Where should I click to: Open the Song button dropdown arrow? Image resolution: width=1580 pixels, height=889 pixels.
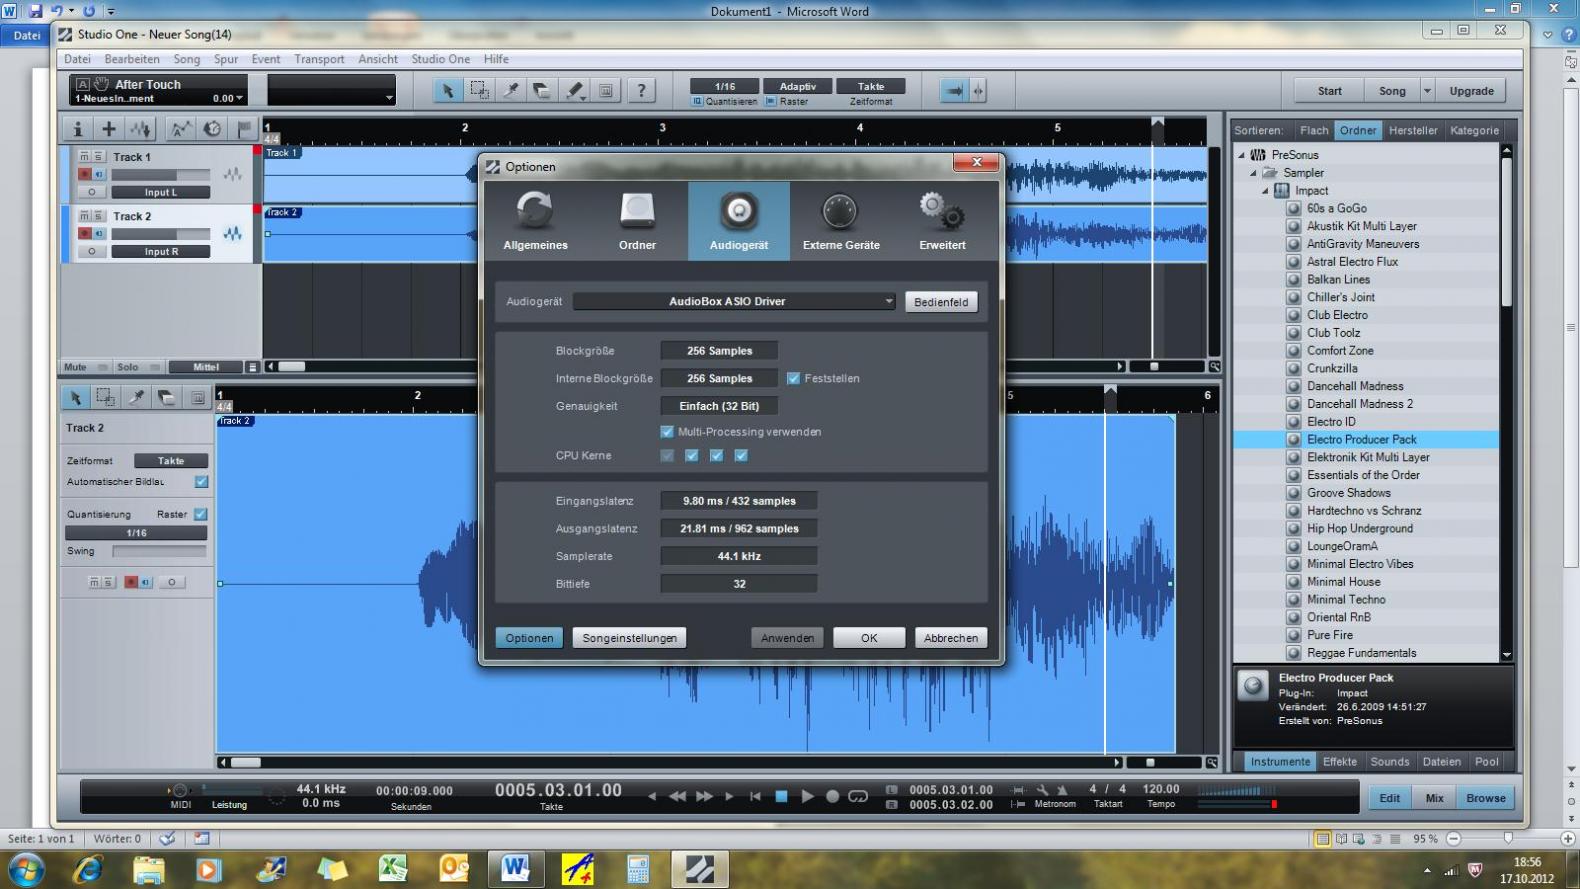pos(1427,91)
